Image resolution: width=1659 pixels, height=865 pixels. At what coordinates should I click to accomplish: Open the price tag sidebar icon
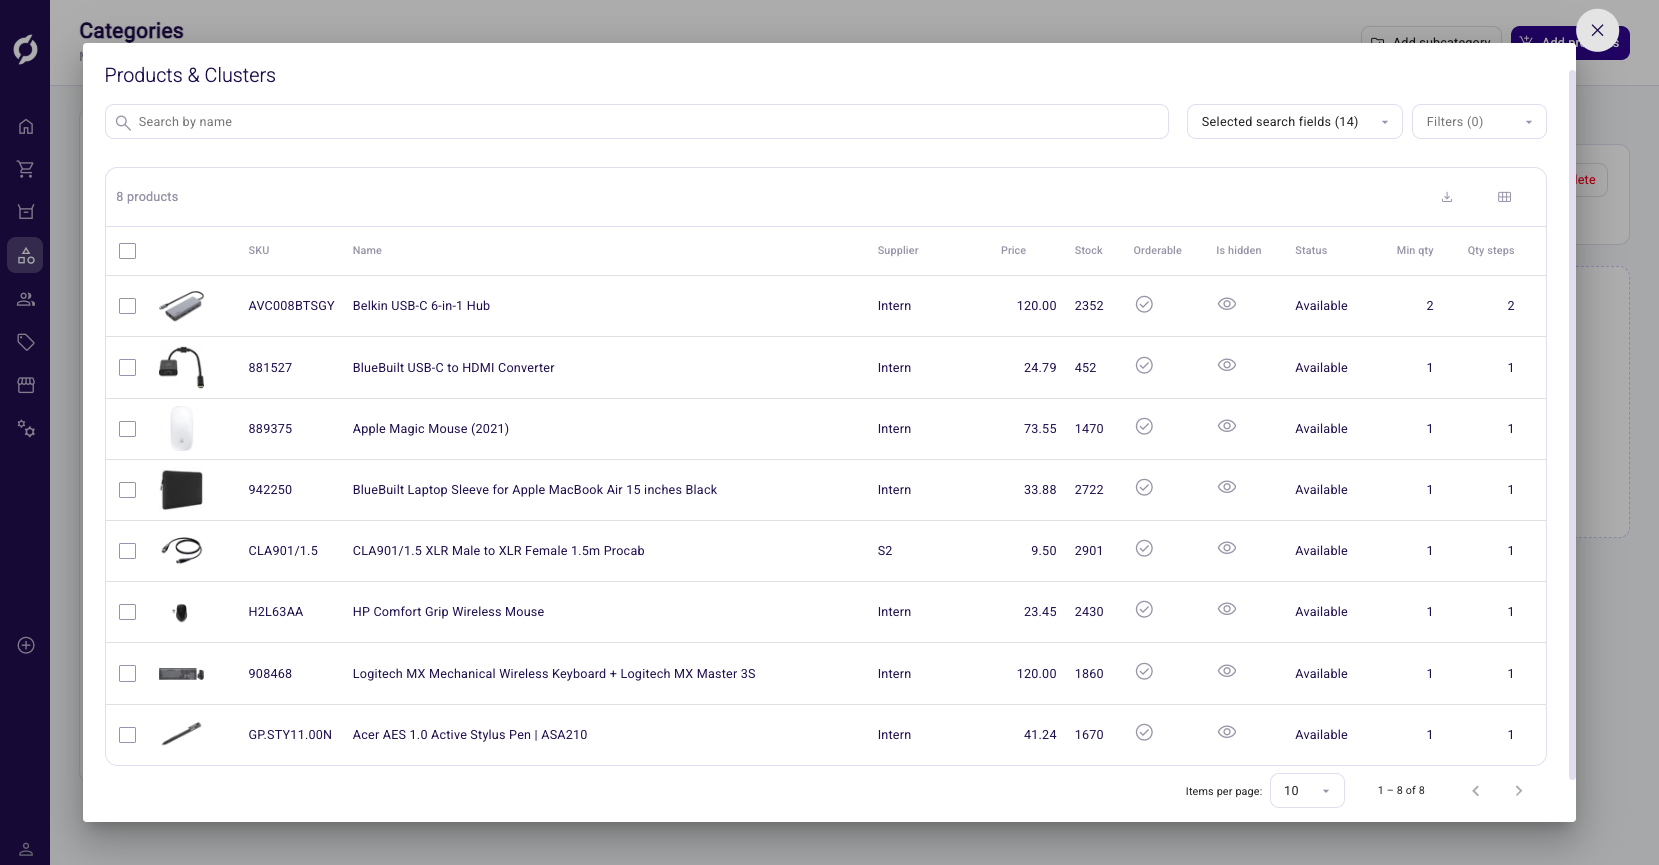pyautogui.click(x=26, y=342)
